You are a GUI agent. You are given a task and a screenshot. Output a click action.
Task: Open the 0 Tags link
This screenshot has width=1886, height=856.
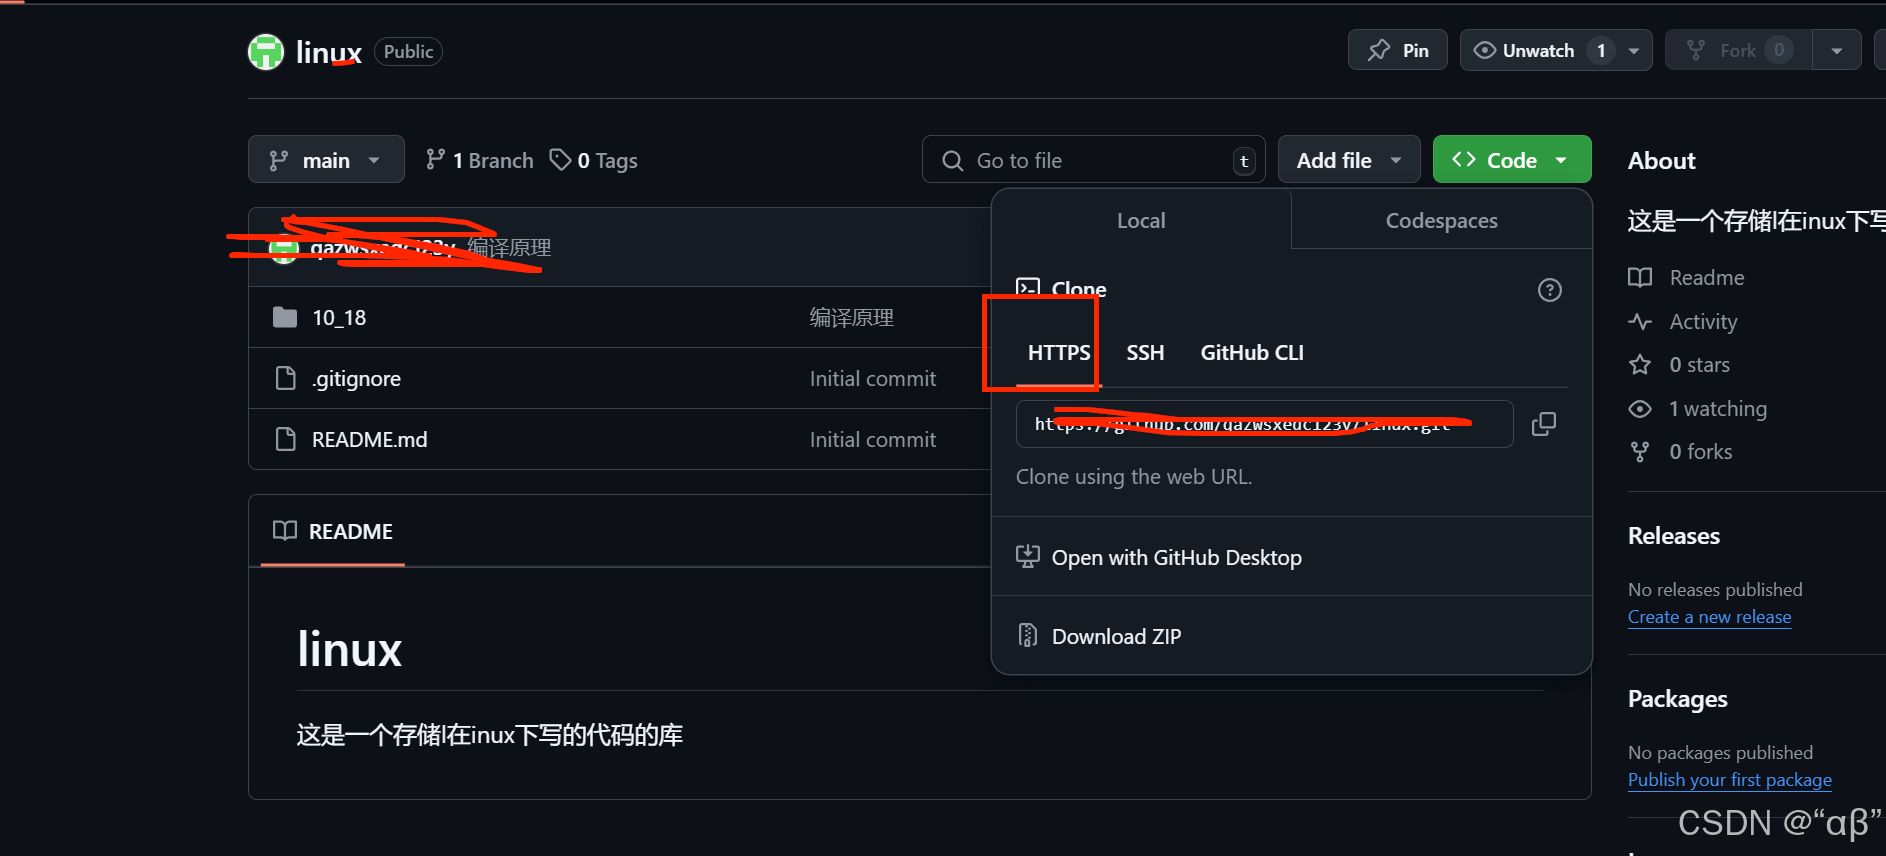click(594, 160)
